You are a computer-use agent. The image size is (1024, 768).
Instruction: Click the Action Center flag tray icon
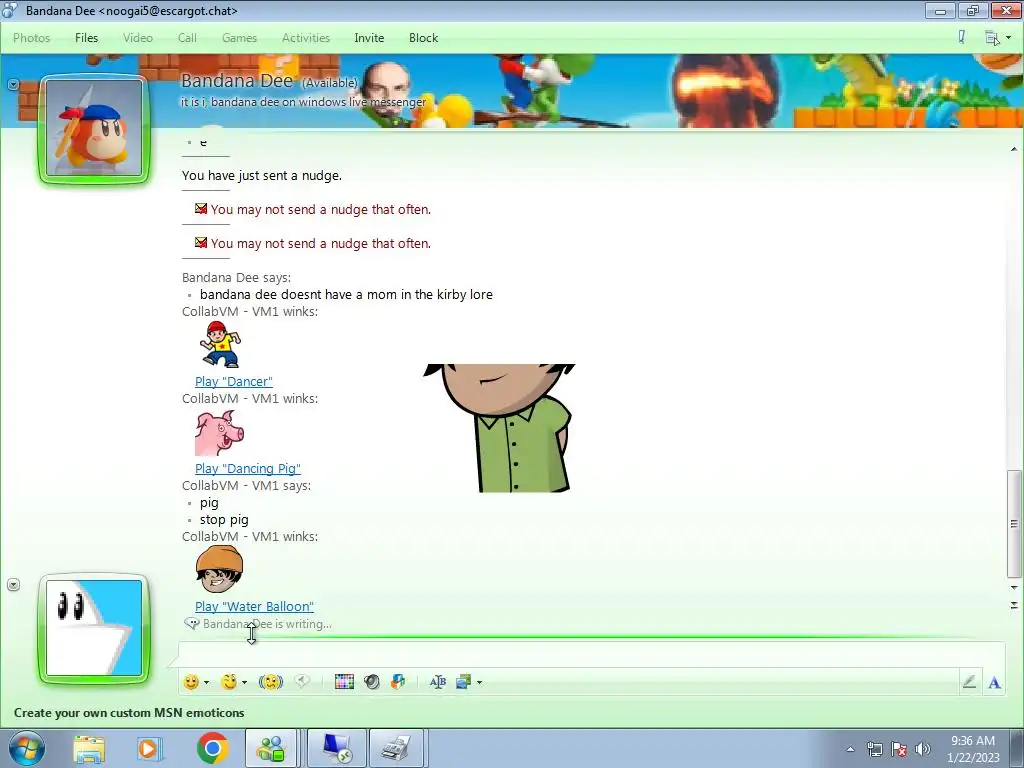899,749
